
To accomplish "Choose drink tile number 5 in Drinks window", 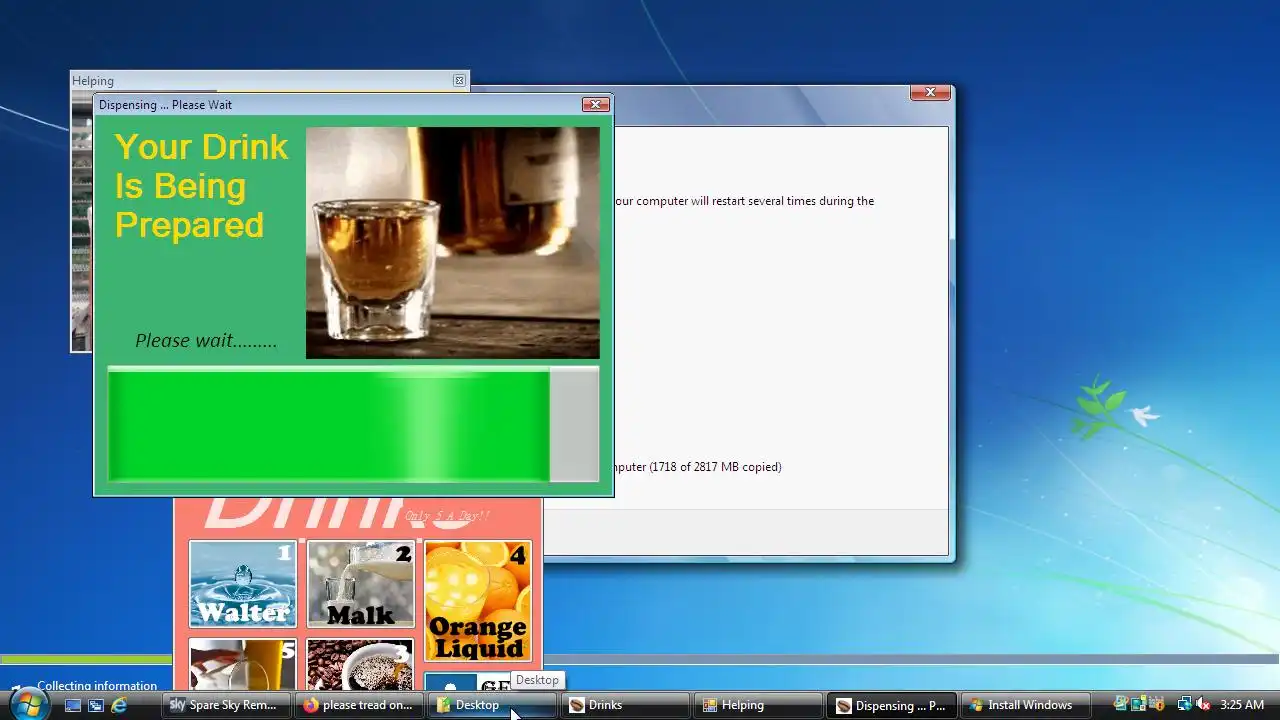I will coord(243,664).
